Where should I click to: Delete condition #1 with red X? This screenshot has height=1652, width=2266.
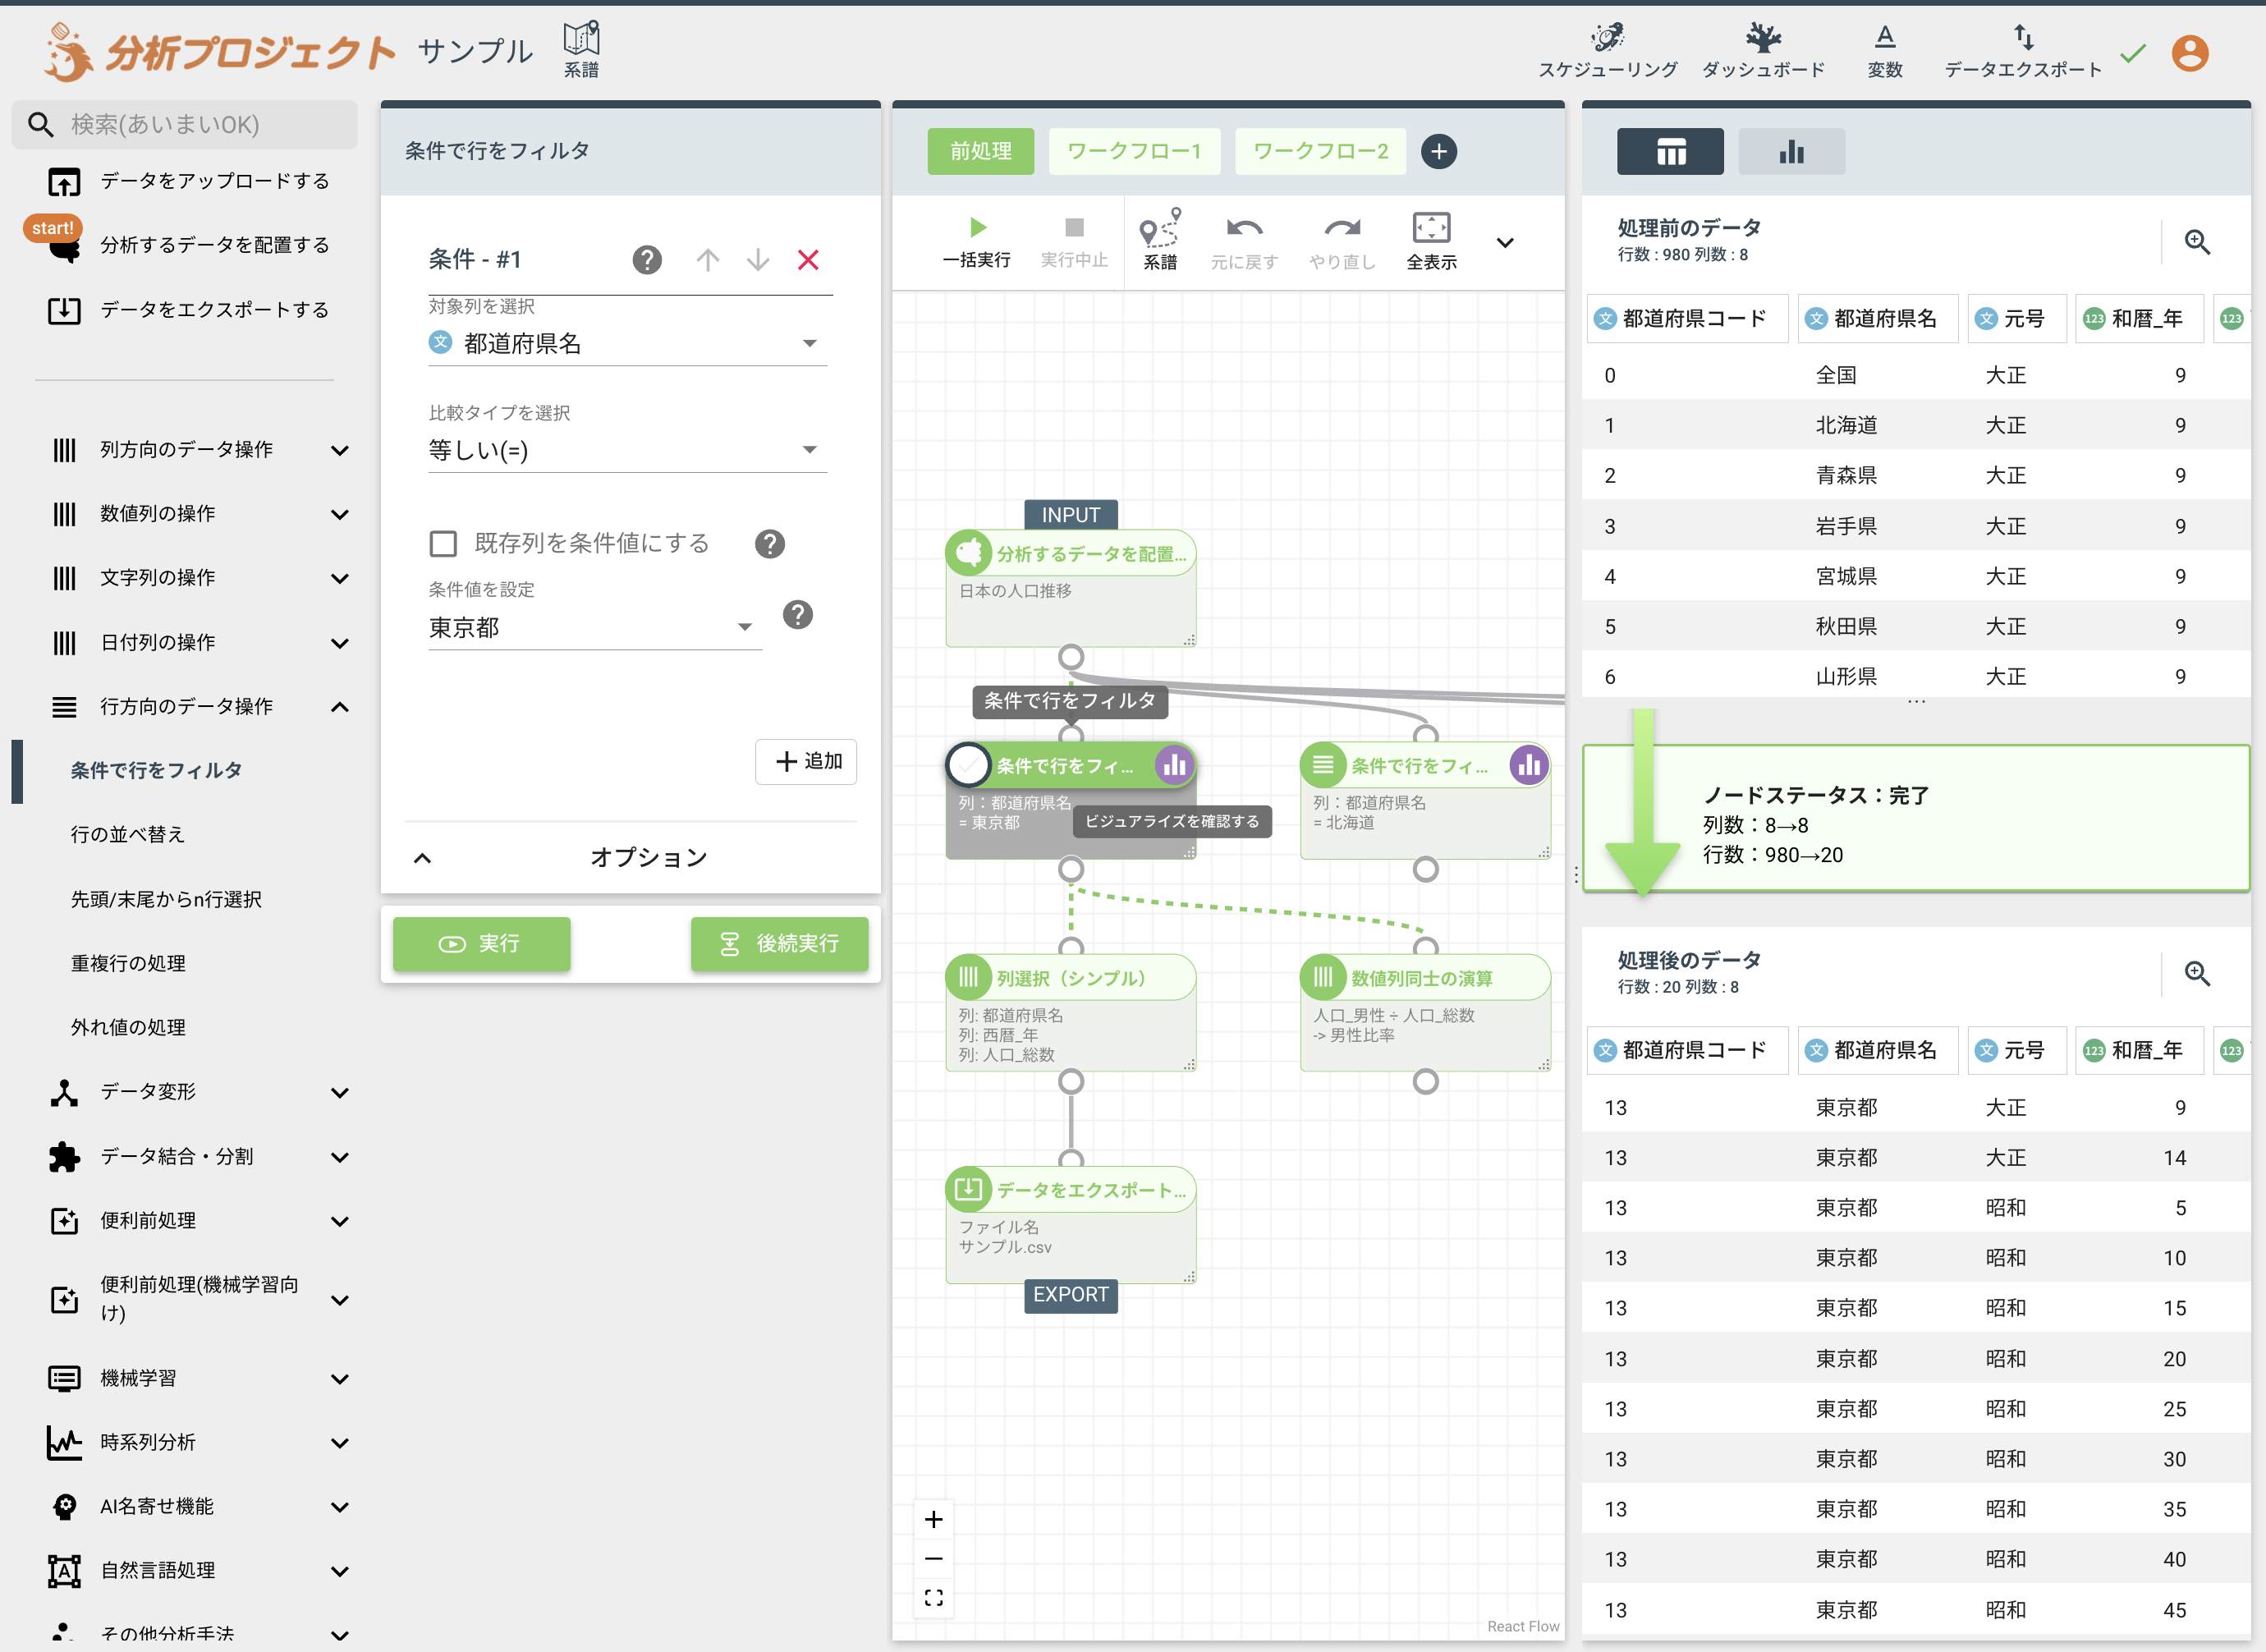(x=808, y=260)
